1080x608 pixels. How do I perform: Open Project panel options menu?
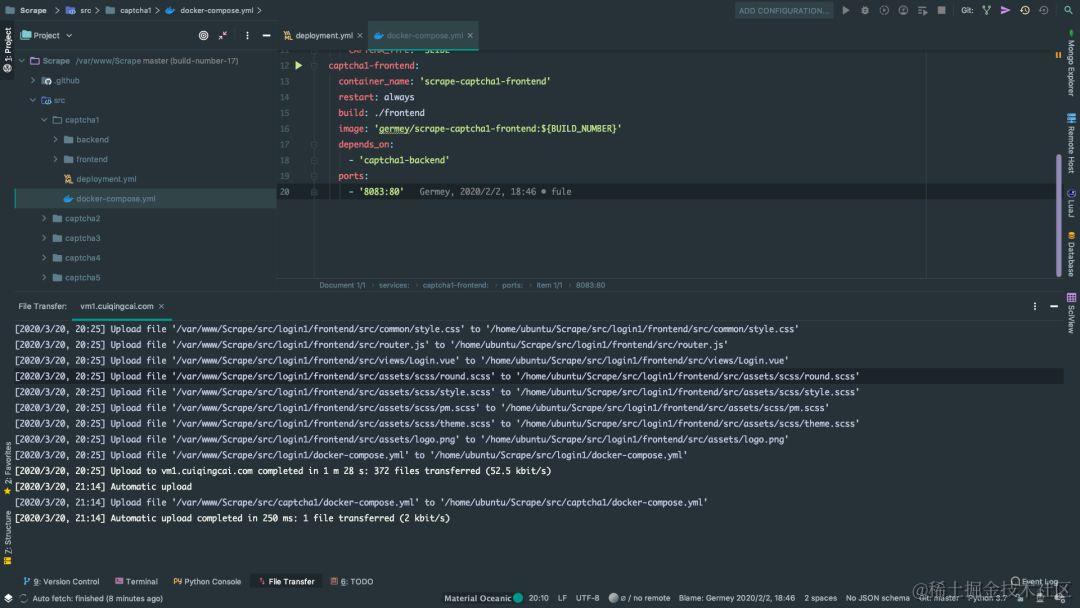click(x=247, y=35)
